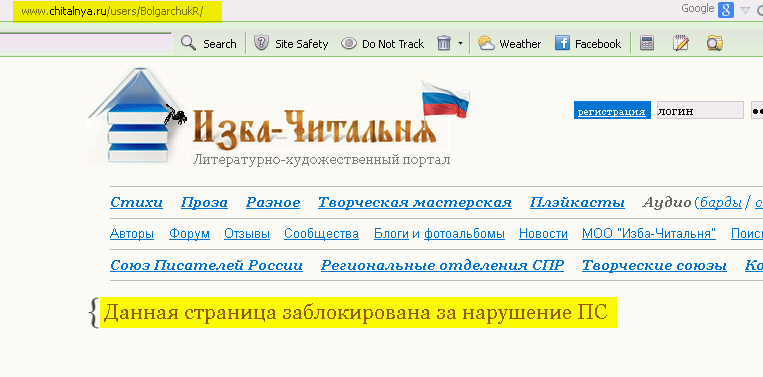This screenshot has height=377, width=763.
Task: Click the Литературно-художественный портал subtitle
Action: tap(321, 160)
